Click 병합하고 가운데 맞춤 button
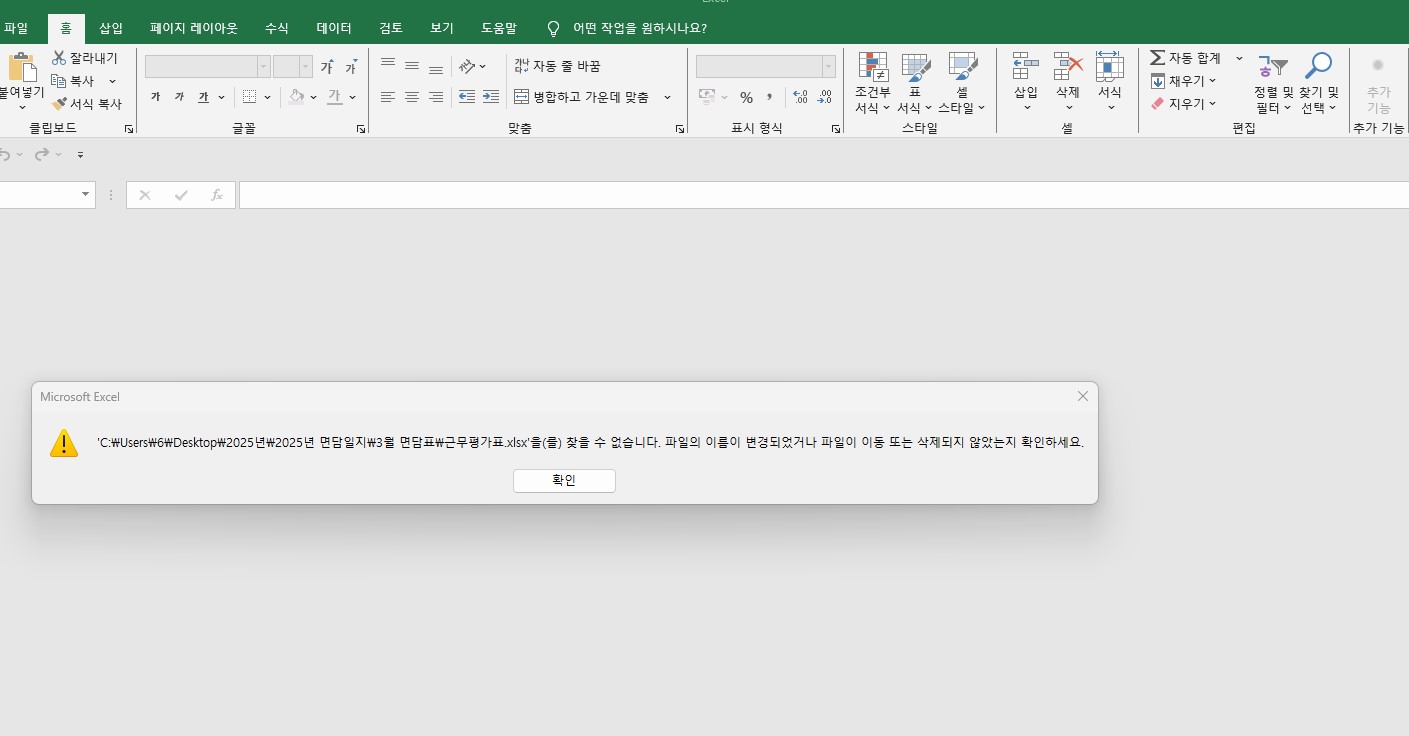This screenshot has height=736, width=1409. (x=583, y=97)
